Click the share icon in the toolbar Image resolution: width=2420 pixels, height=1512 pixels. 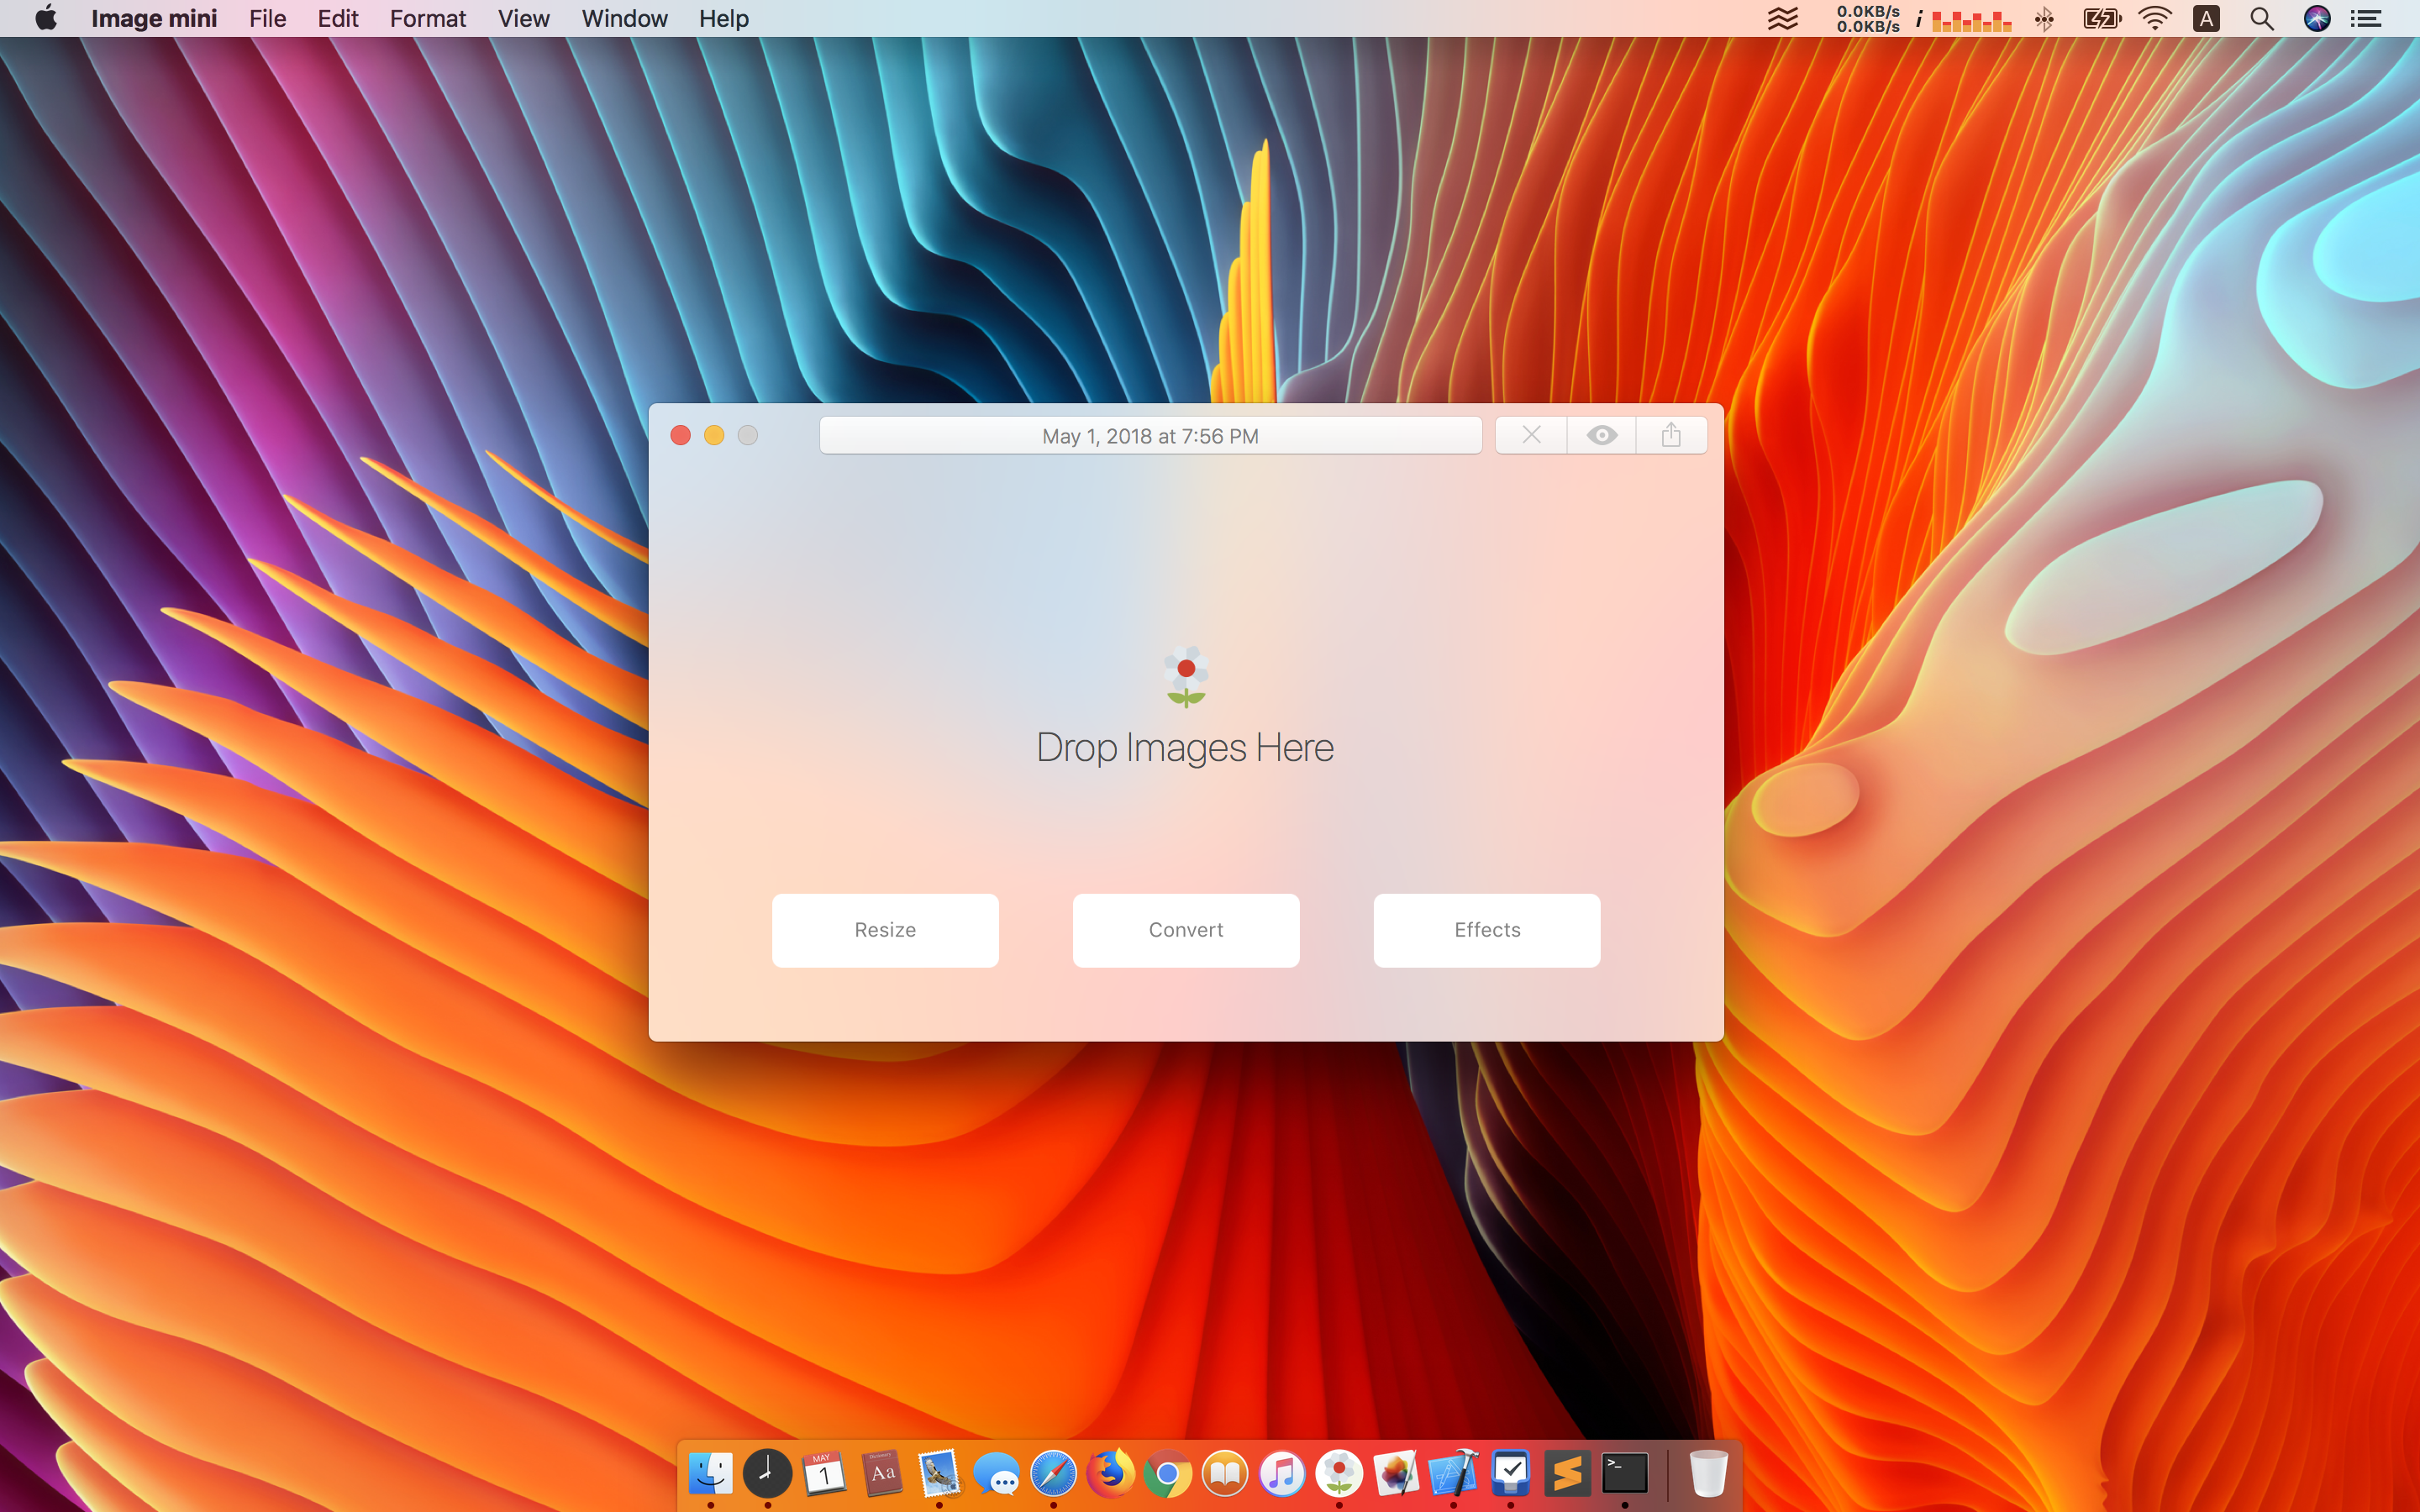(x=1670, y=435)
